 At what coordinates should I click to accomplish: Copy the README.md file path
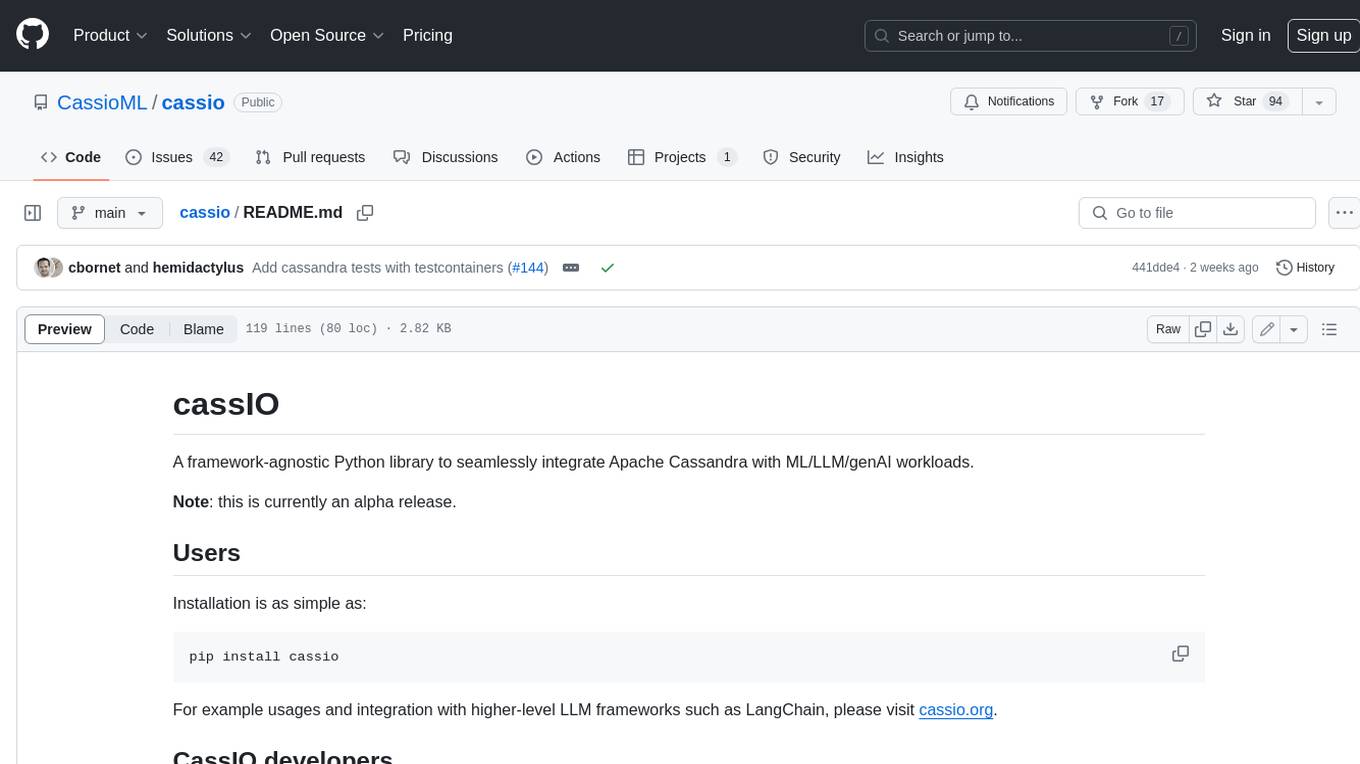click(x=365, y=213)
